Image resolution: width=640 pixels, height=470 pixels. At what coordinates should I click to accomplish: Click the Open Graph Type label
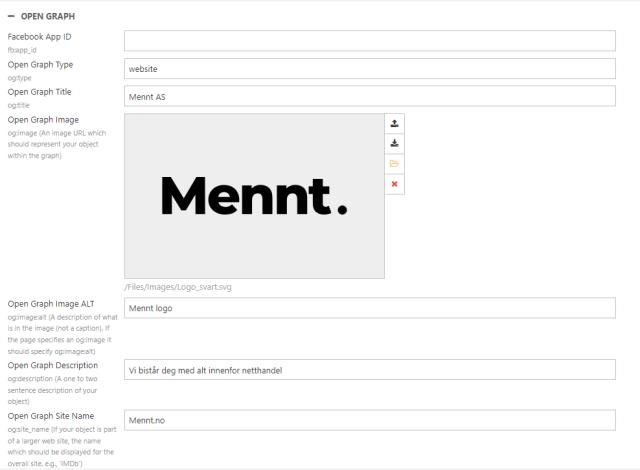[40, 65]
